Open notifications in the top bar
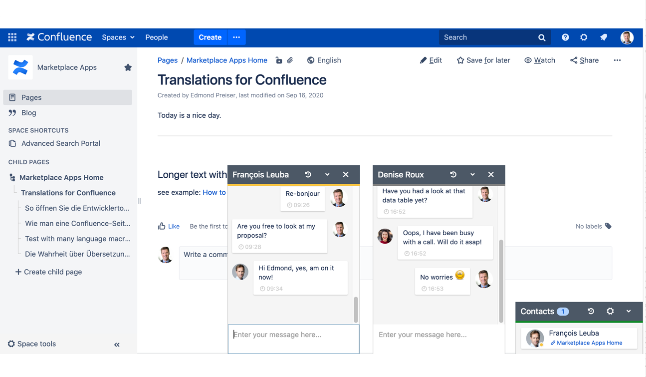646x377 pixels. (604, 37)
